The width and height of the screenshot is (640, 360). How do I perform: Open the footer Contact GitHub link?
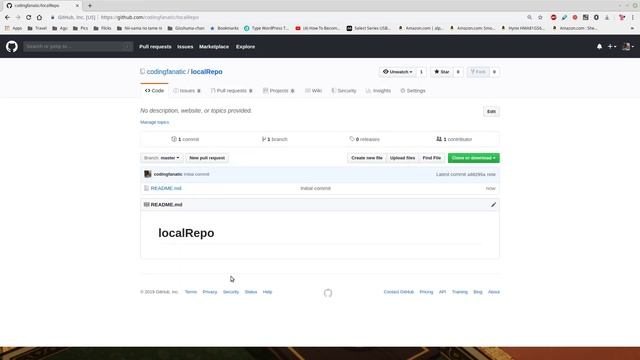click(399, 292)
